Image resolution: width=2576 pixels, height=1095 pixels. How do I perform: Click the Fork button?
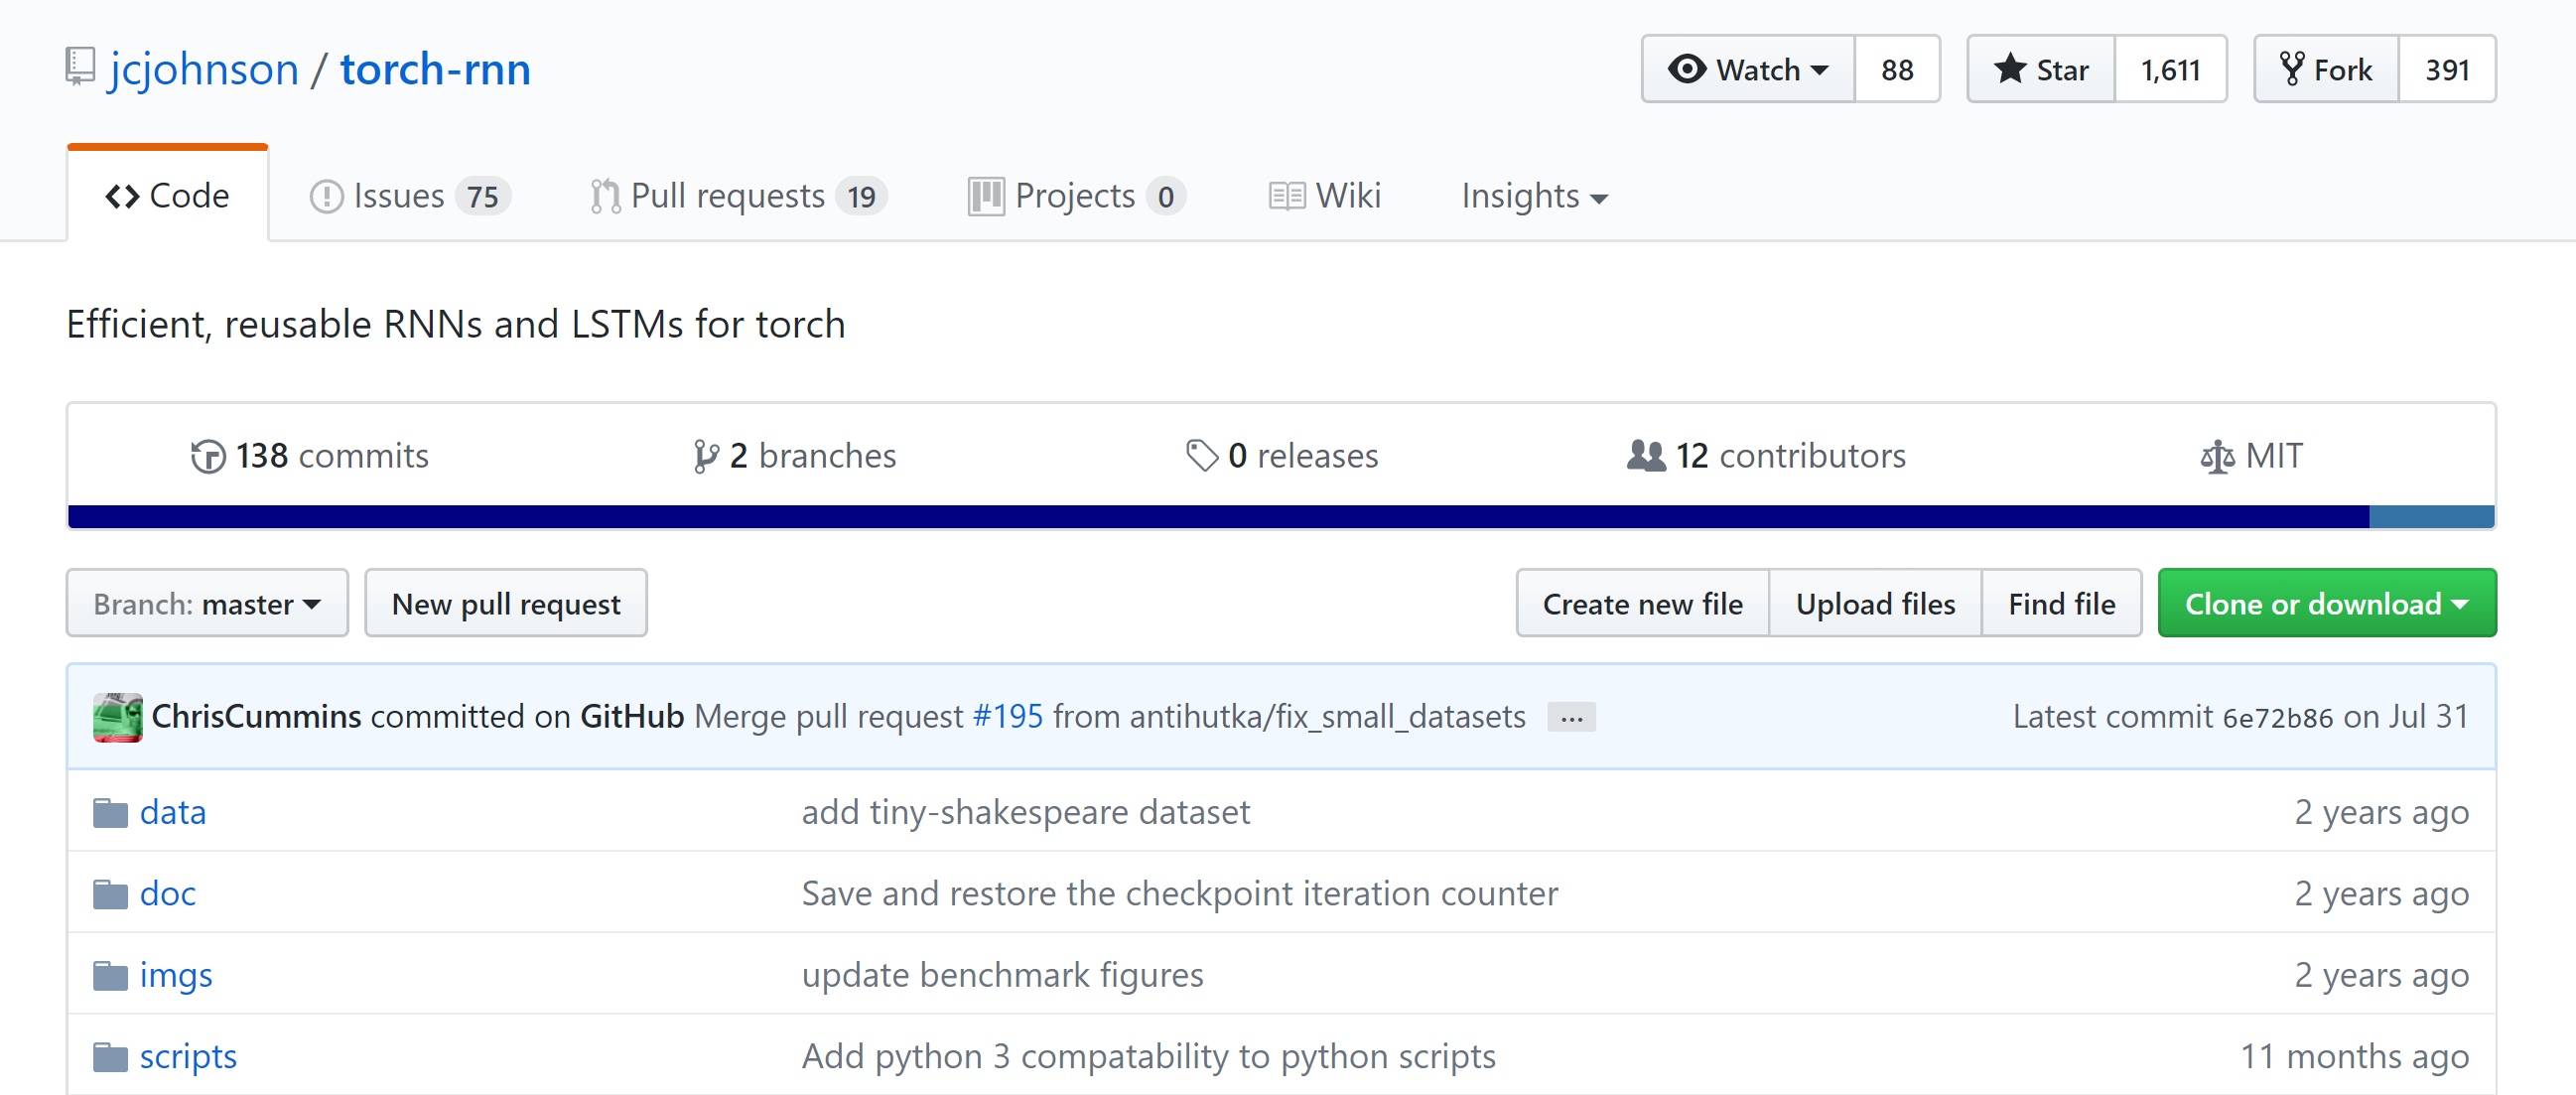[x=2326, y=69]
